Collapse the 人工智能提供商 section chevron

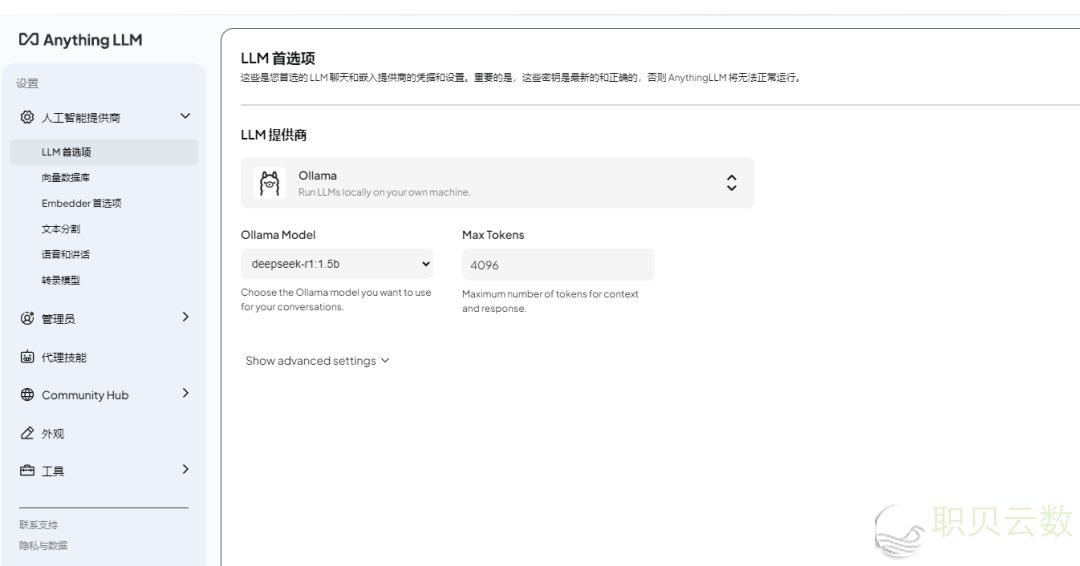(185, 117)
